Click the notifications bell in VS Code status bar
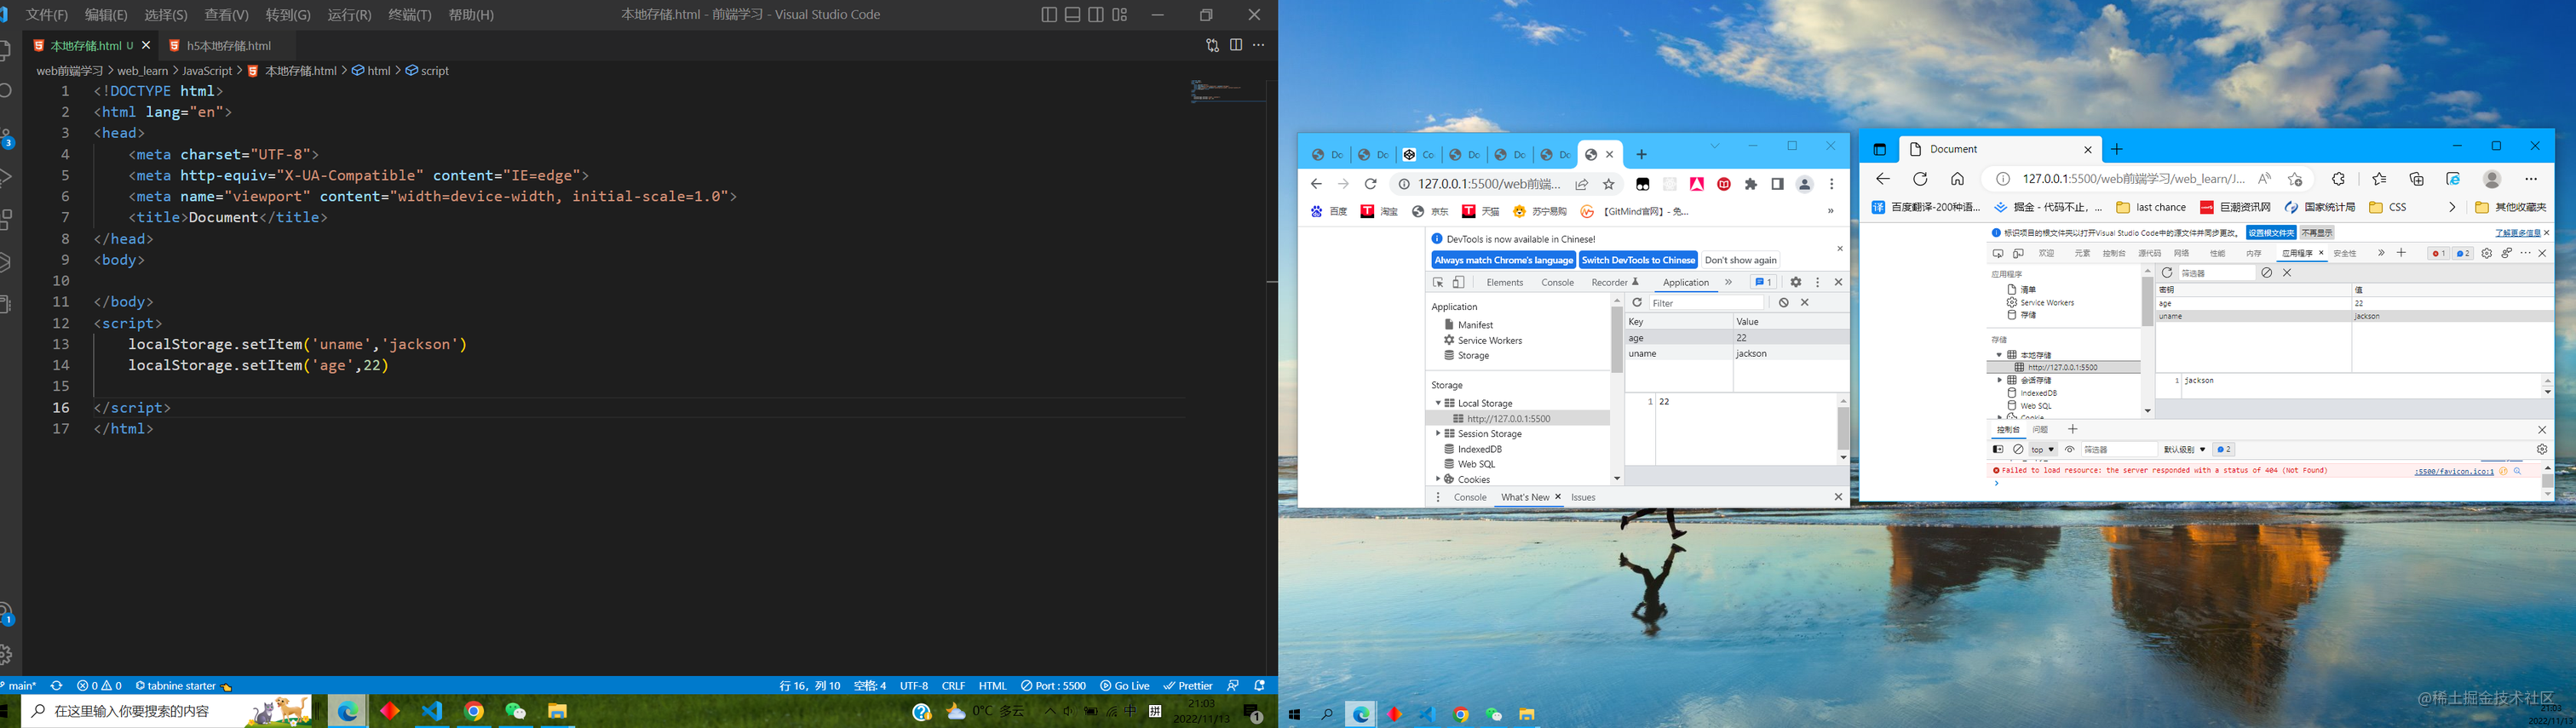The image size is (2576, 728). point(1260,686)
